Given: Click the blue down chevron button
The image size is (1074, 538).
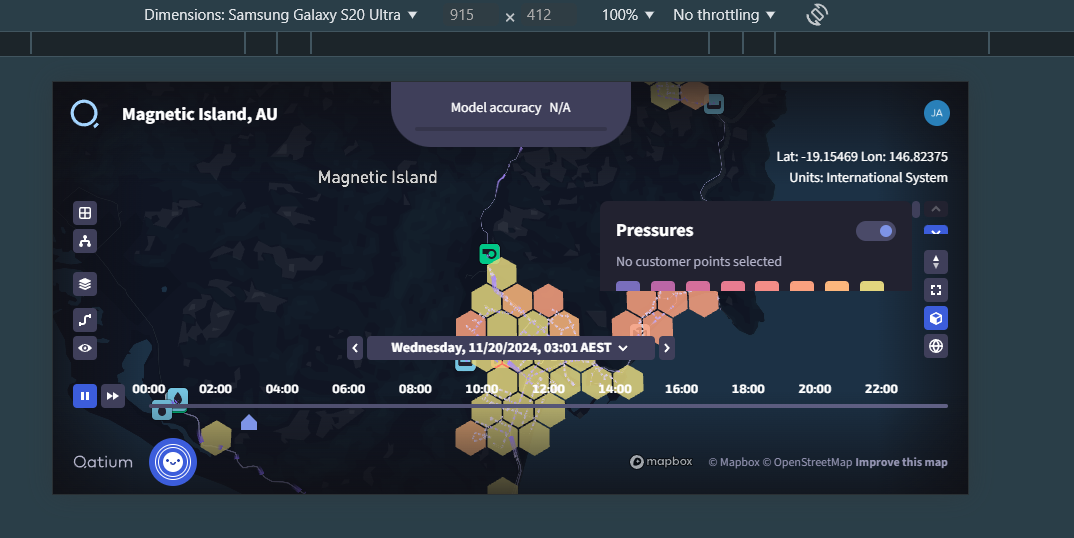Looking at the screenshot, I should (936, 230).
